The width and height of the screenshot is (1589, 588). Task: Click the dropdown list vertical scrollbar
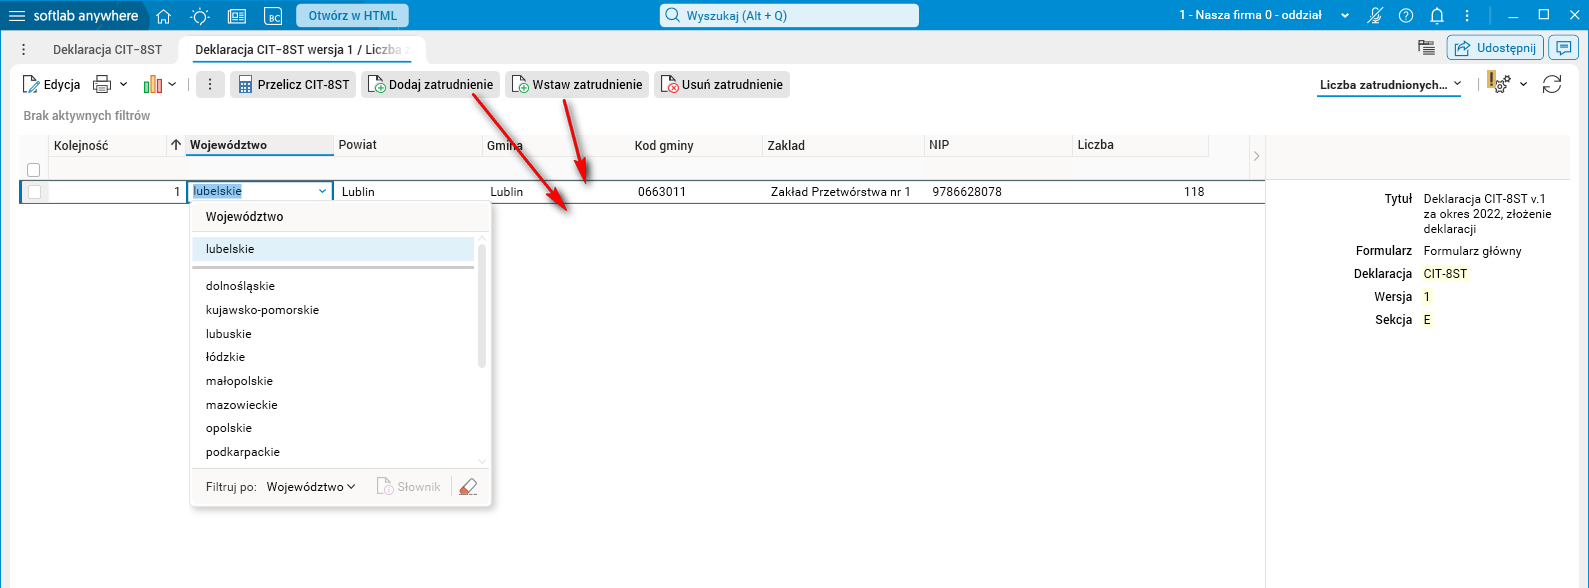(x=482, y=306)
